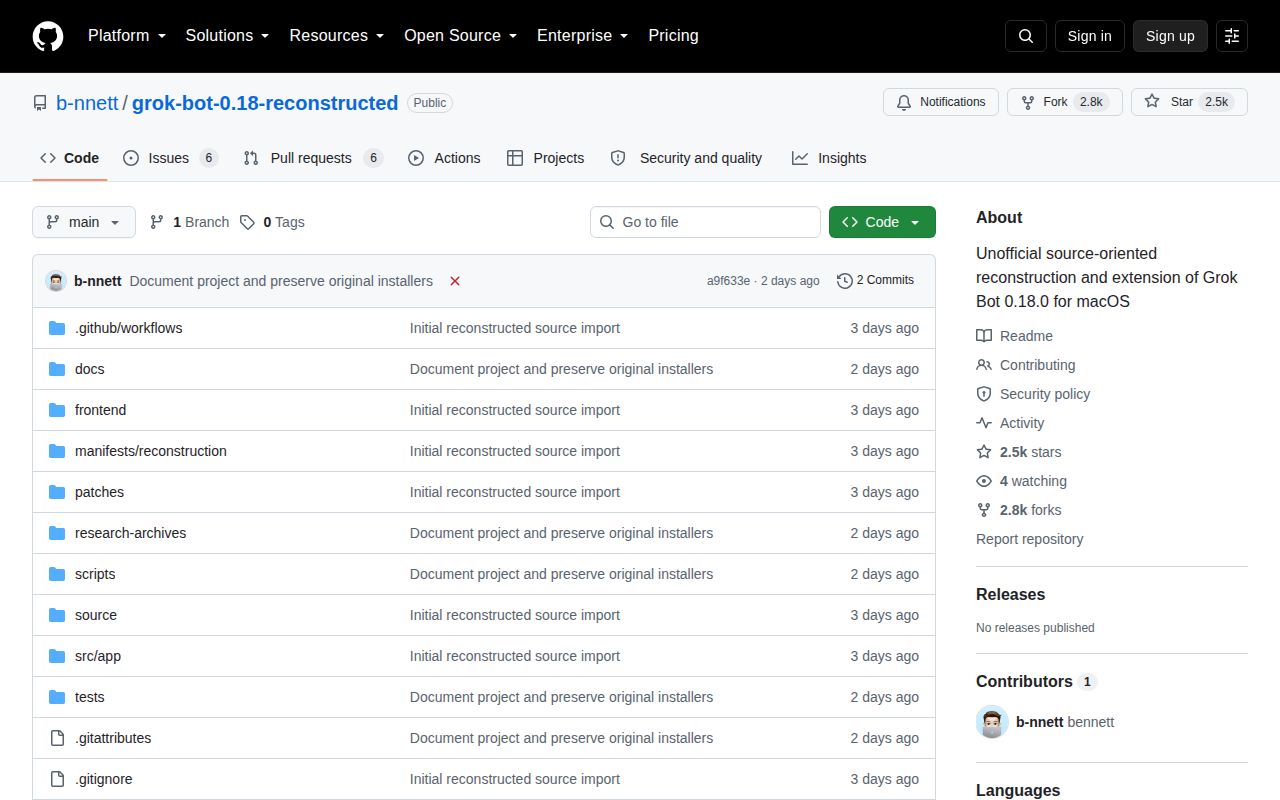Viewport: 1280px width, 800px height.
Task: Click the docs folder icon
Action: [x=57, y=369]
